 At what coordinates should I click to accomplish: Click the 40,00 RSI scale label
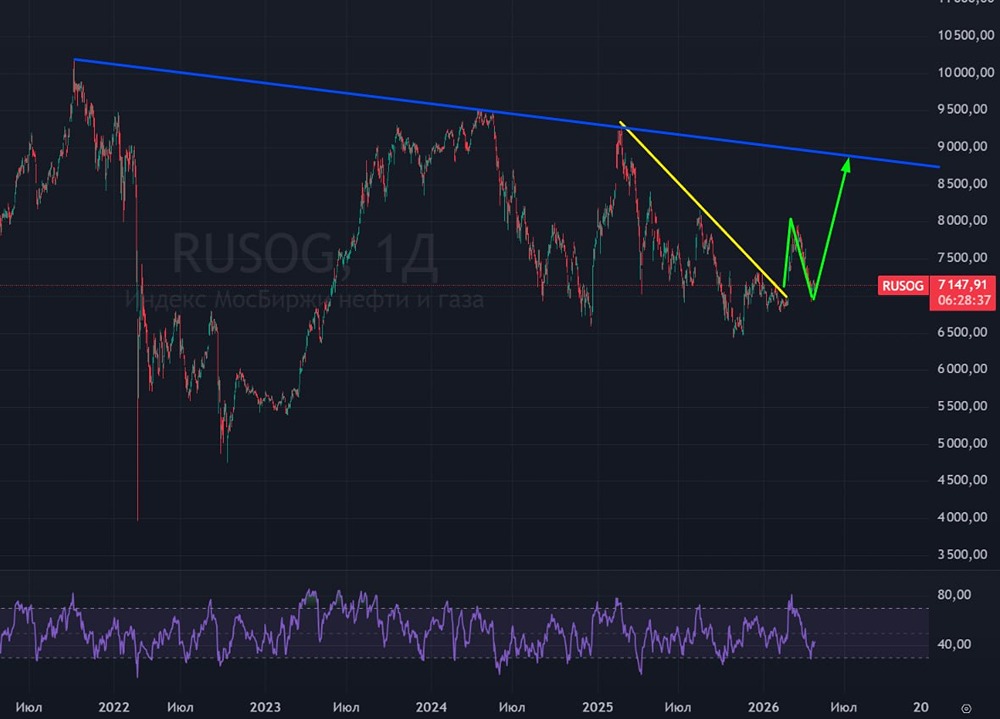point(954,644)
